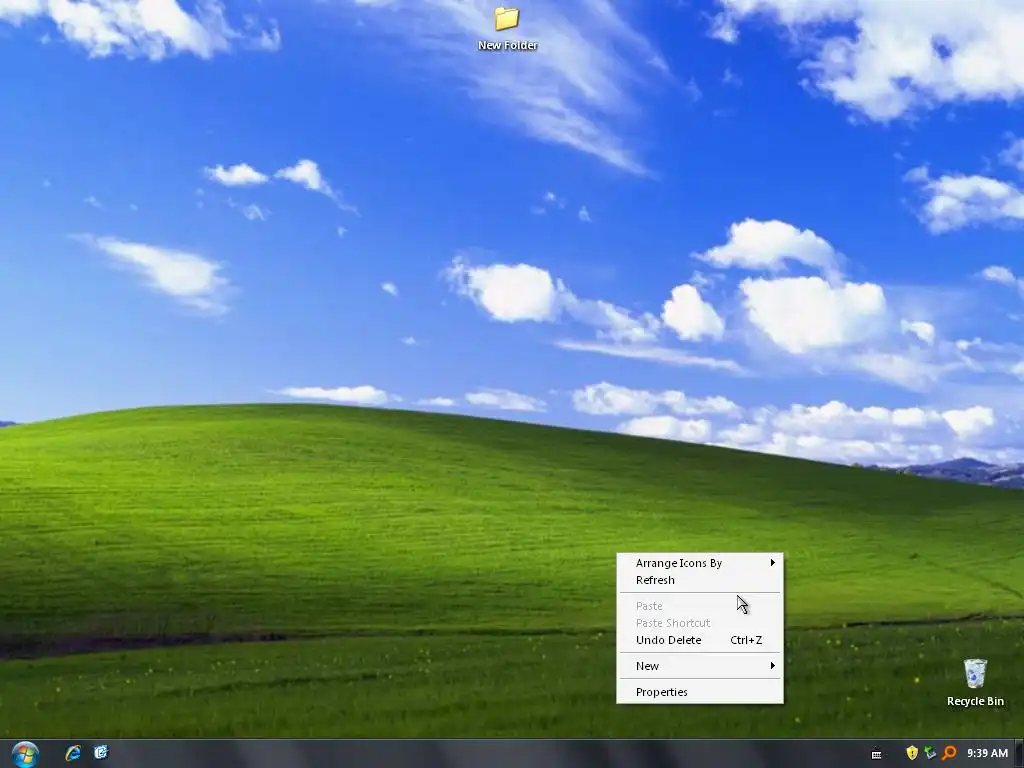Click the 9:39 AM taskbar clock
Image resolution: width=1024 pixels, height=768 pixels.
click(987, 753)
